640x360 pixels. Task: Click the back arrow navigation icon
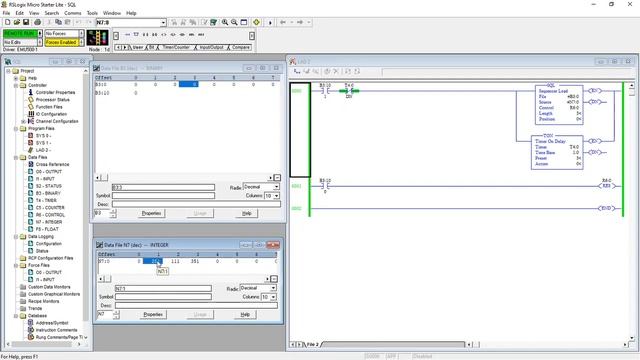click(282, 22)
